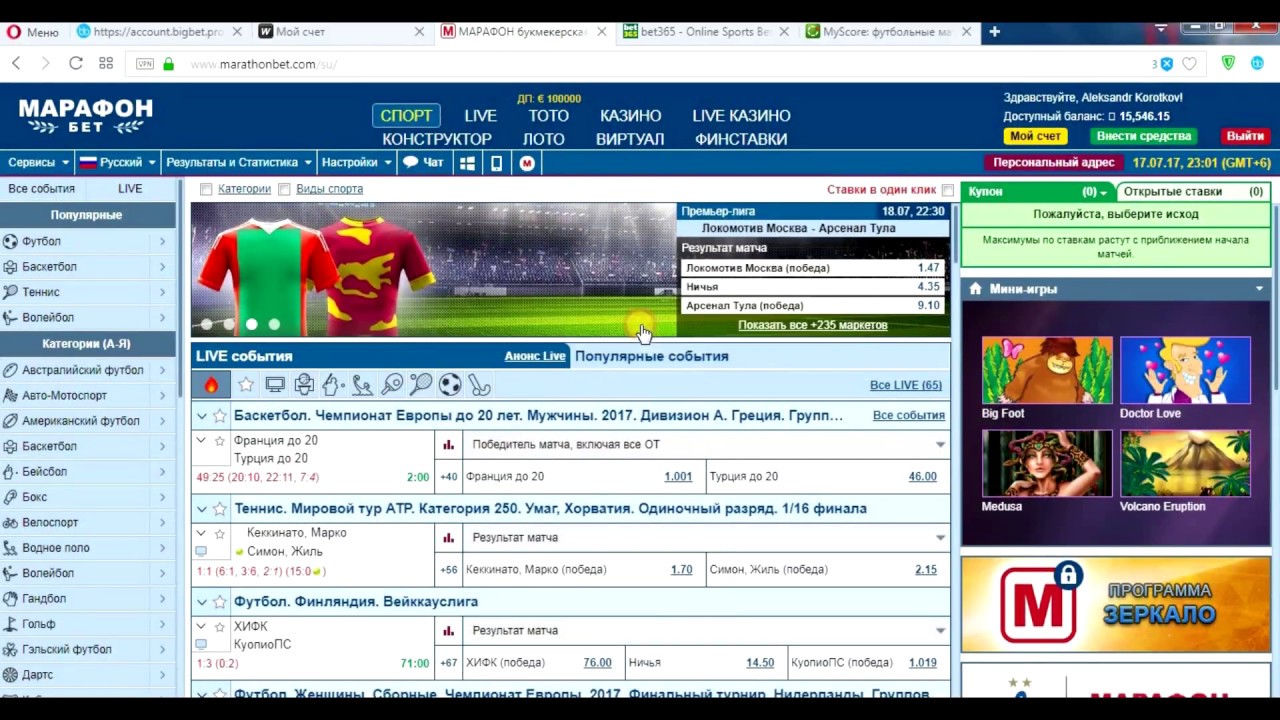Open the Сервисы dropdown menu
1280x720 pixels.
click(38, 162)
